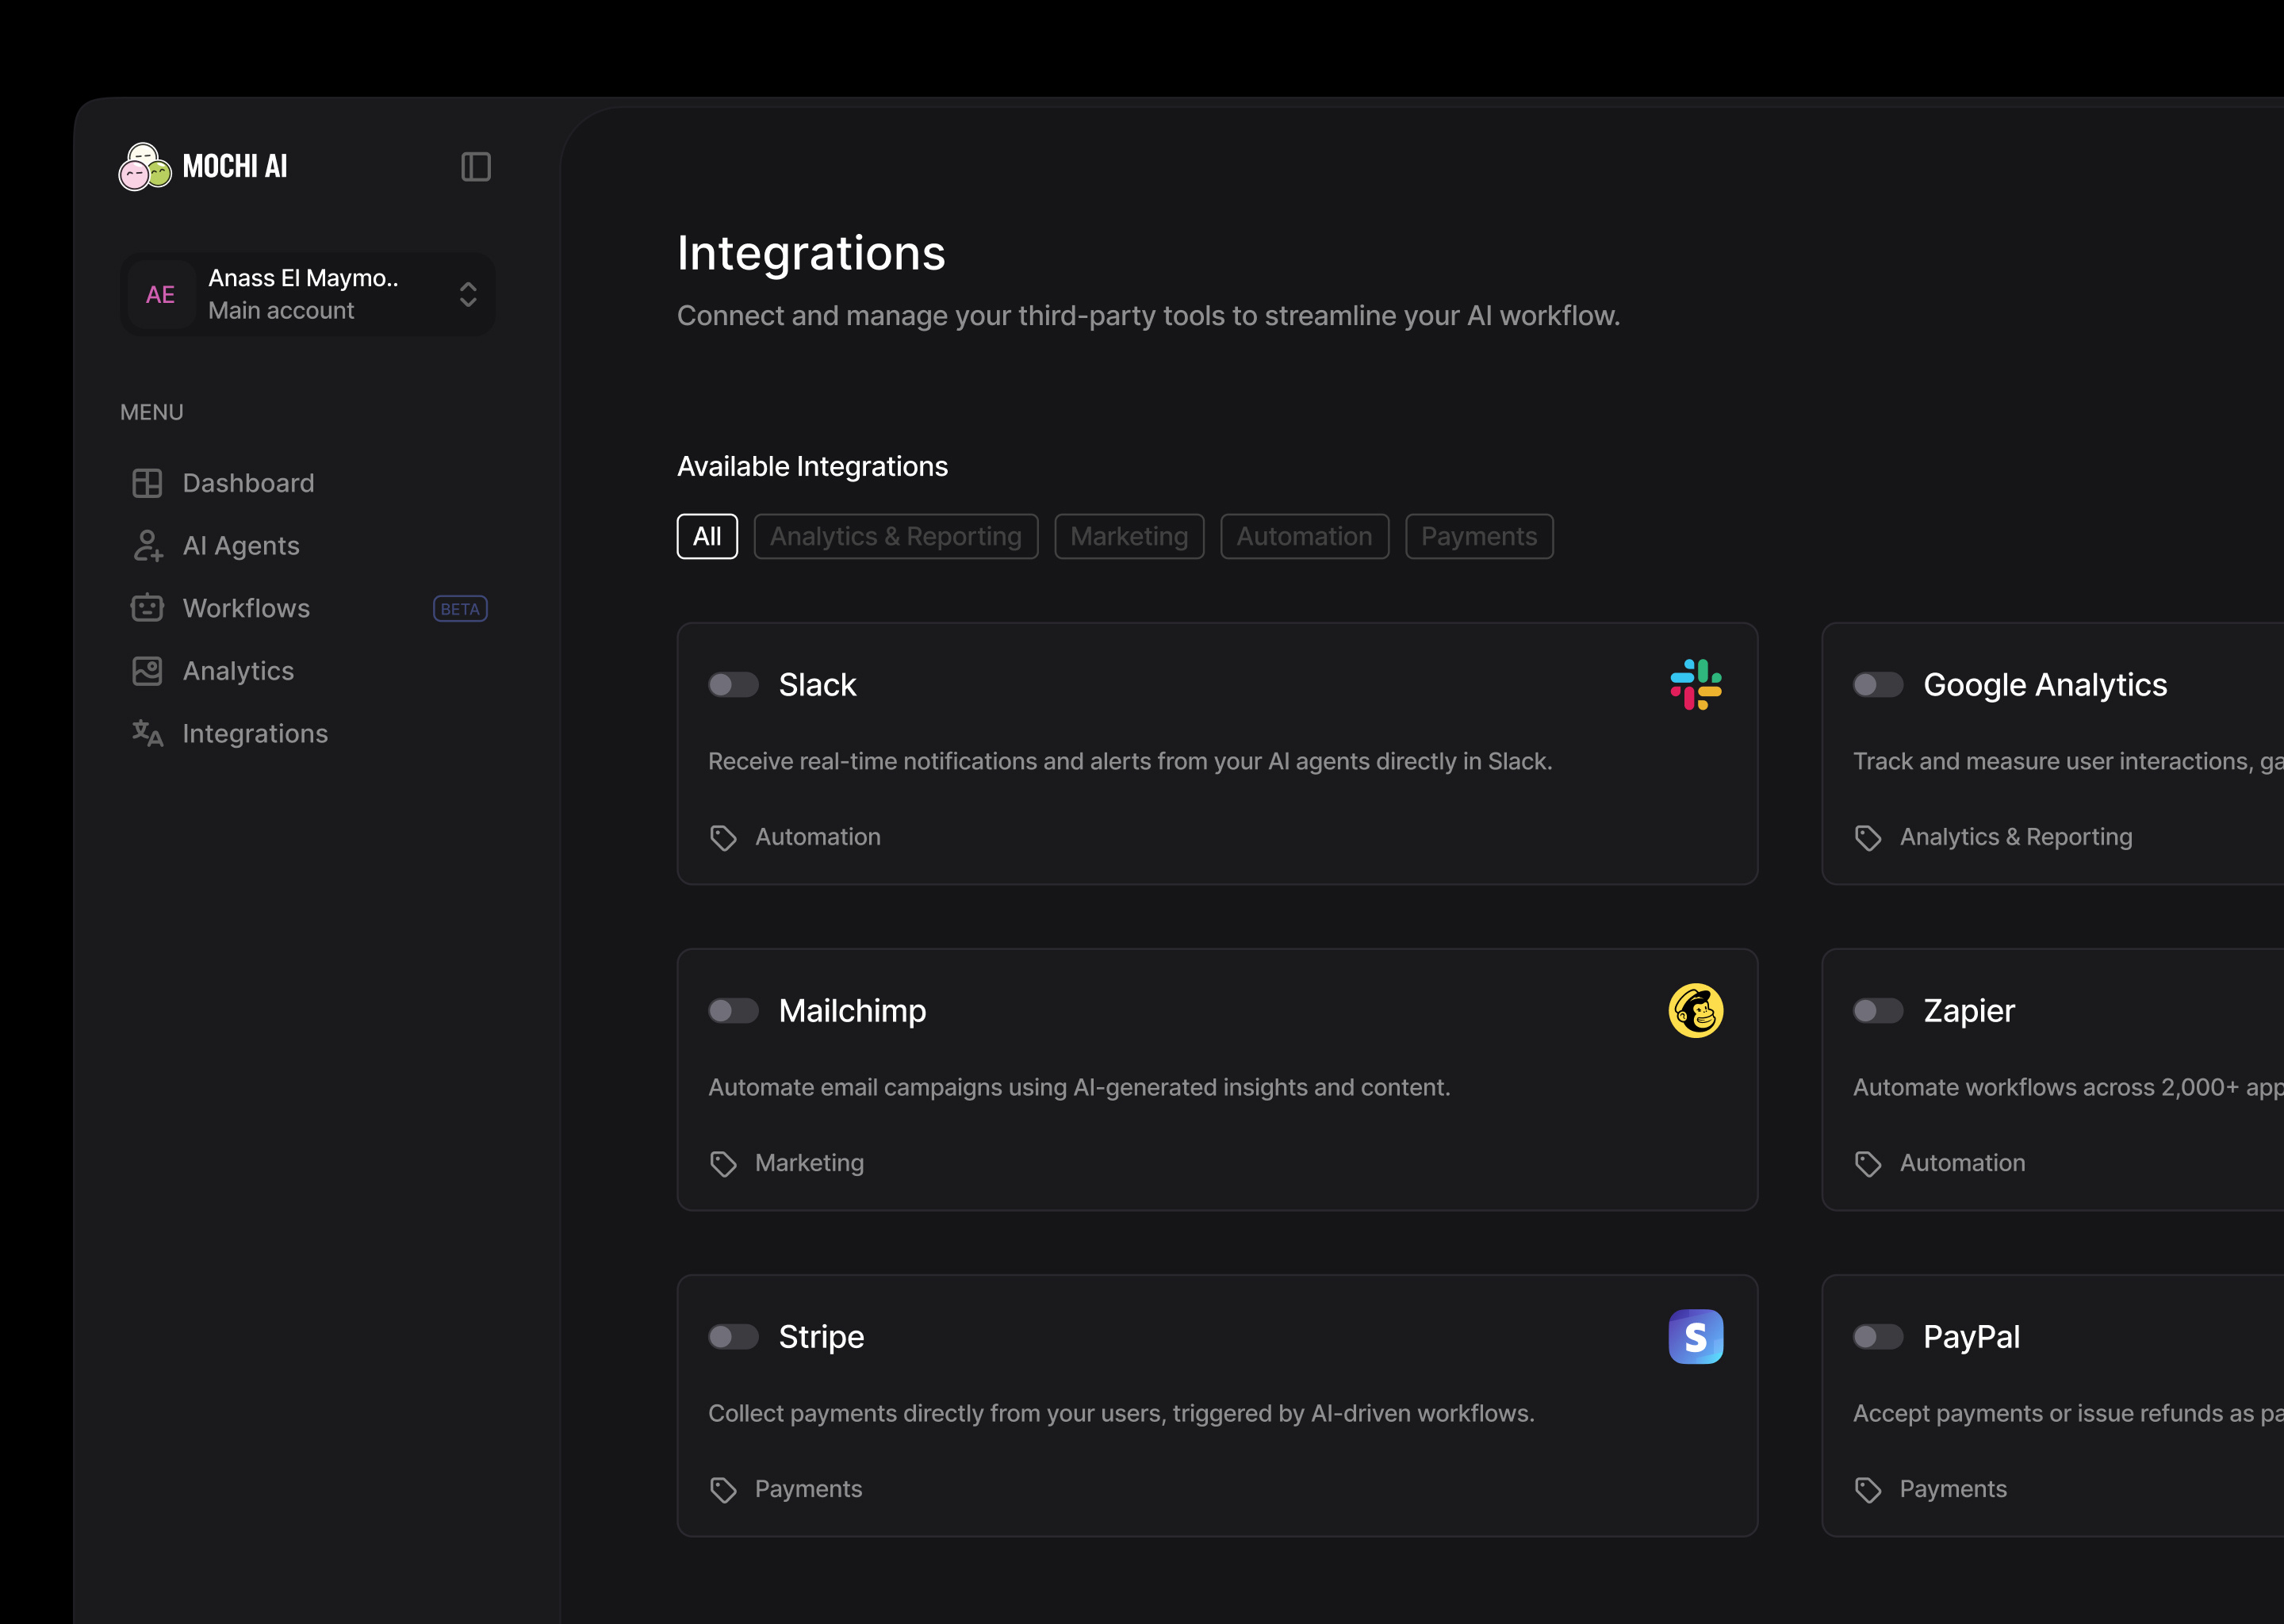Click the AI Agents sidebar icon
The height and width of the screenshot is (1624, 2284).
(147, 545)
